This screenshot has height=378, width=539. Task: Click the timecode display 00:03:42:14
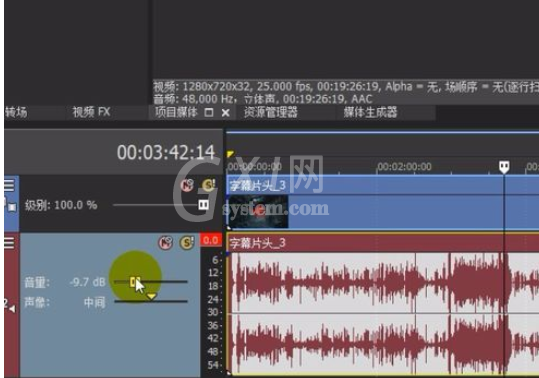[166, 152]
